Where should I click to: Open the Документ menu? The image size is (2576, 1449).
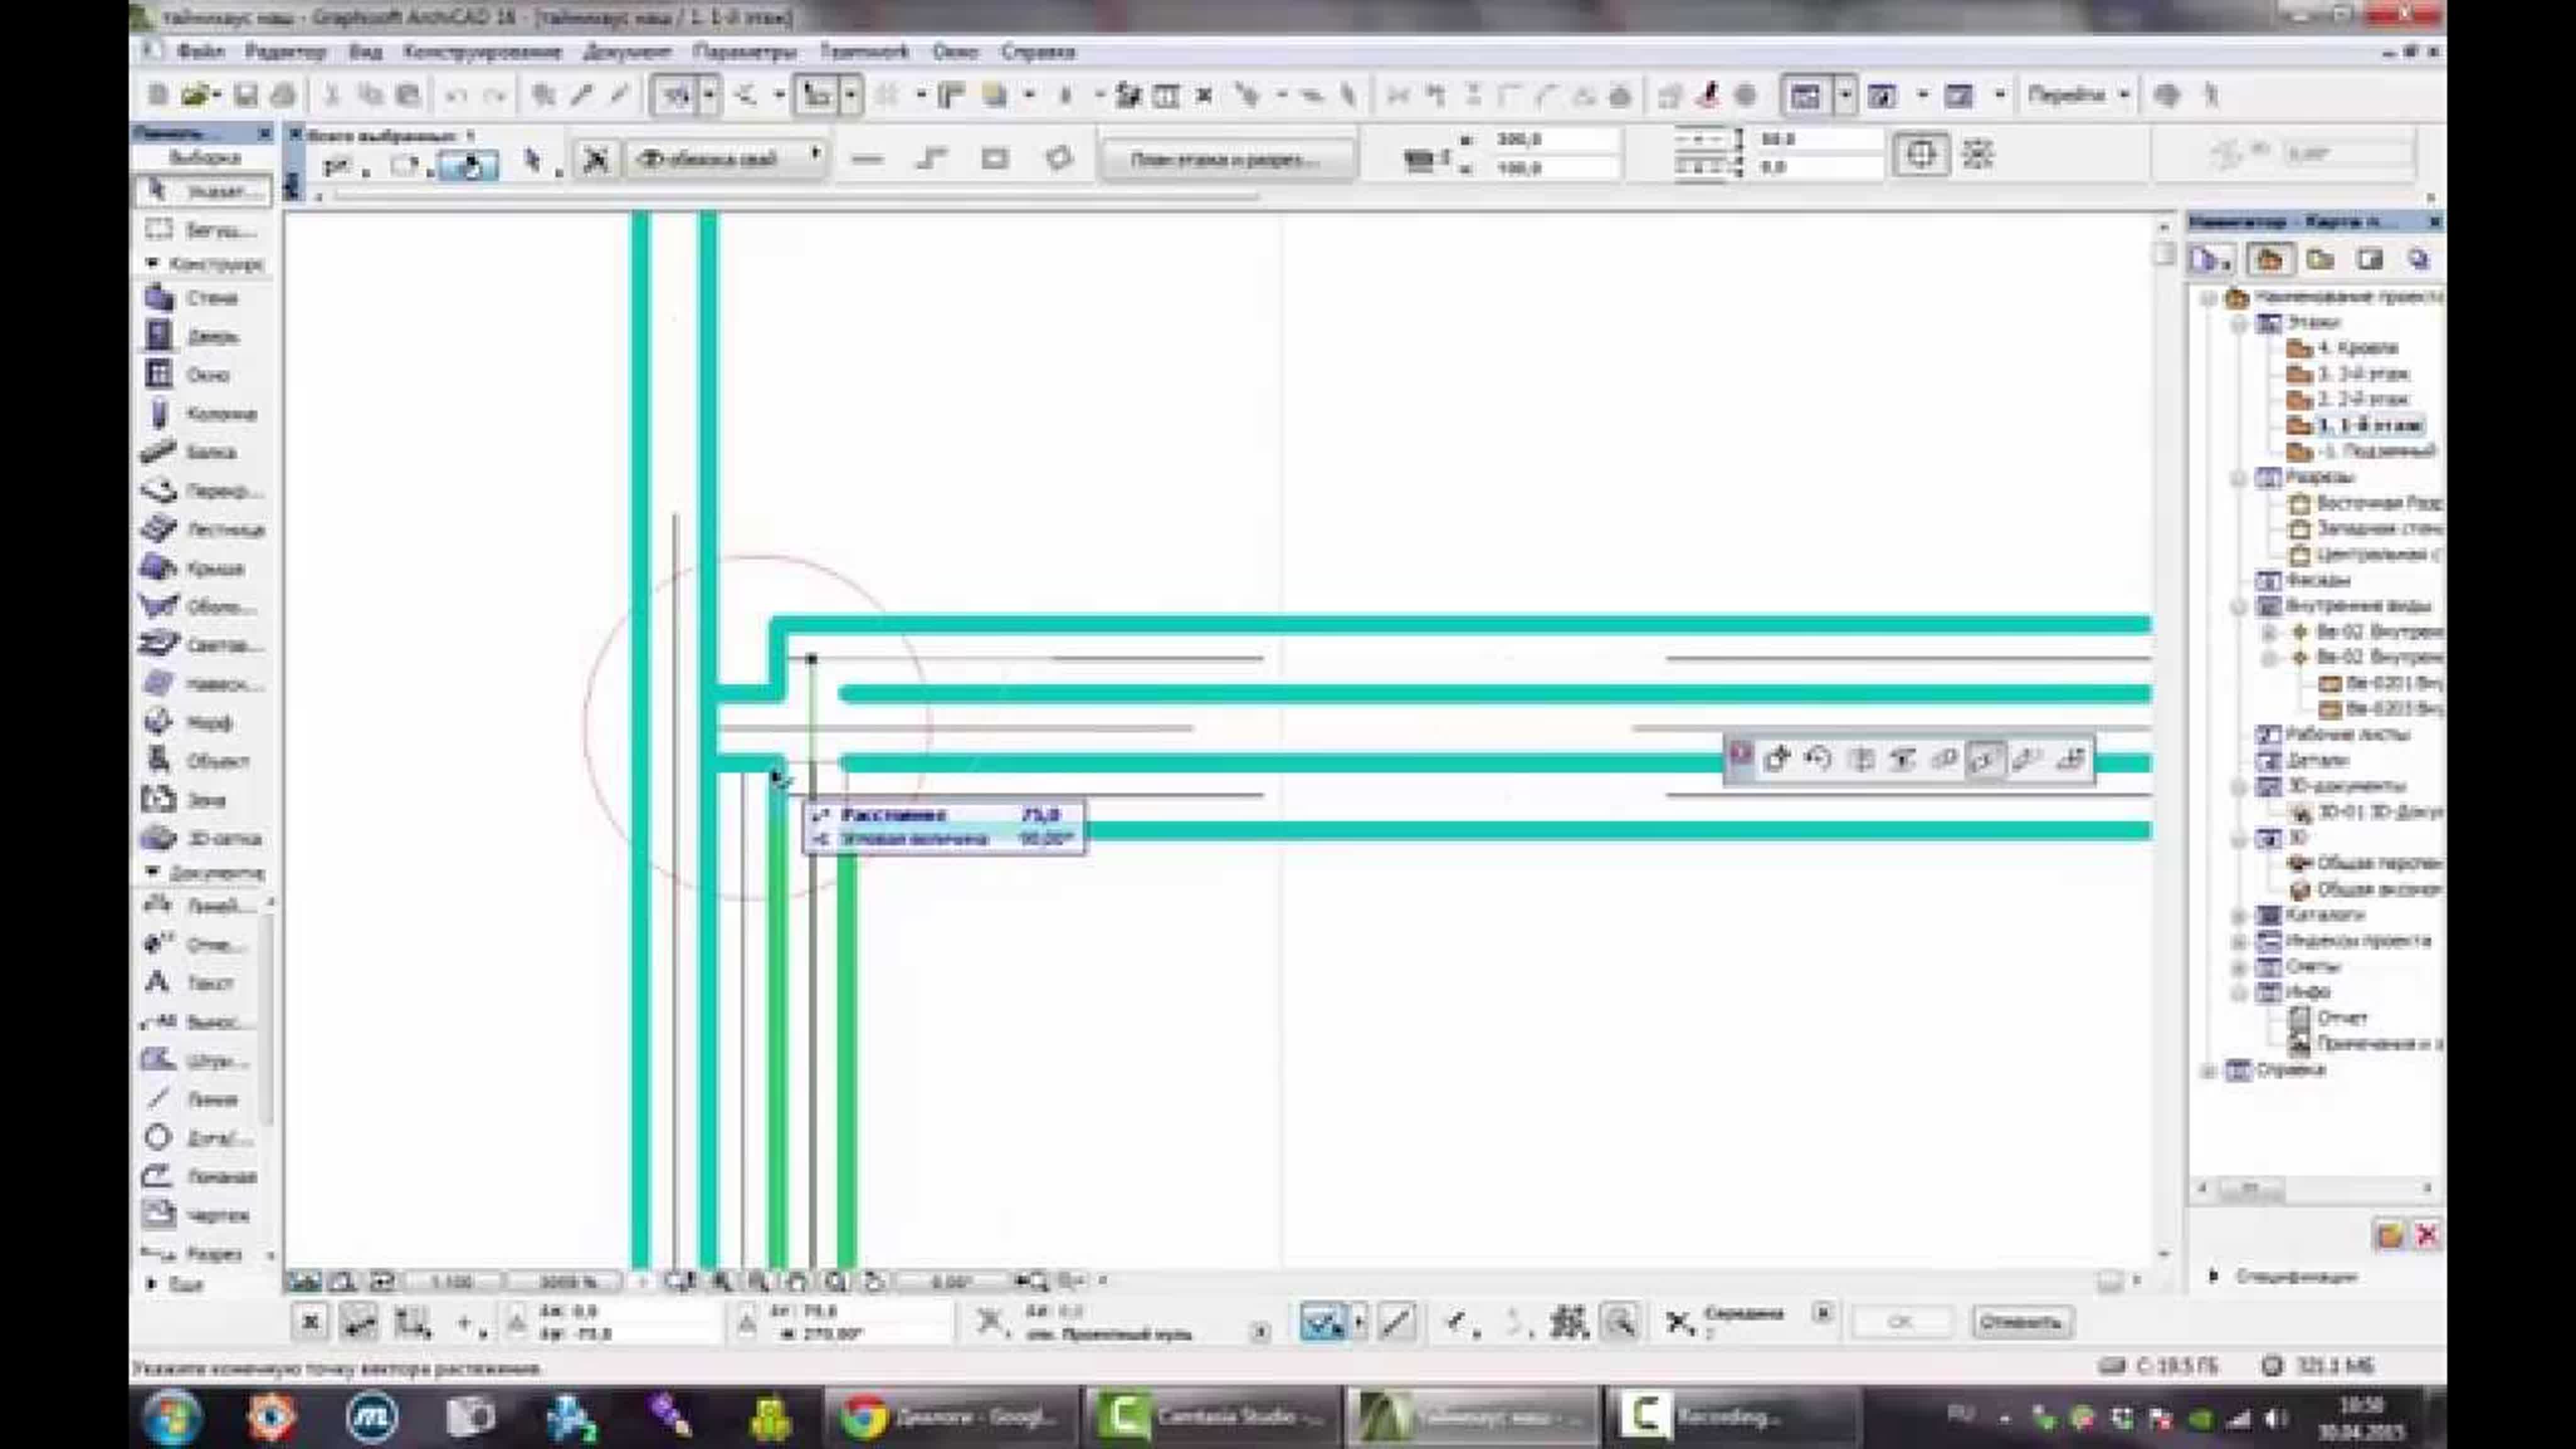click(627, 52)
